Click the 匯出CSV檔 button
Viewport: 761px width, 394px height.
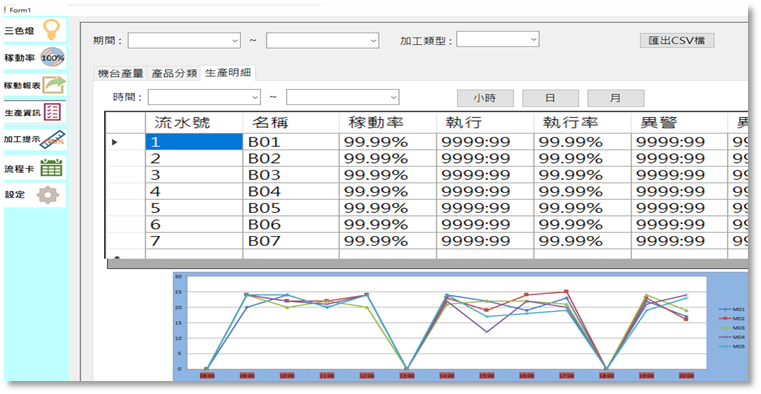coord(677,40)
